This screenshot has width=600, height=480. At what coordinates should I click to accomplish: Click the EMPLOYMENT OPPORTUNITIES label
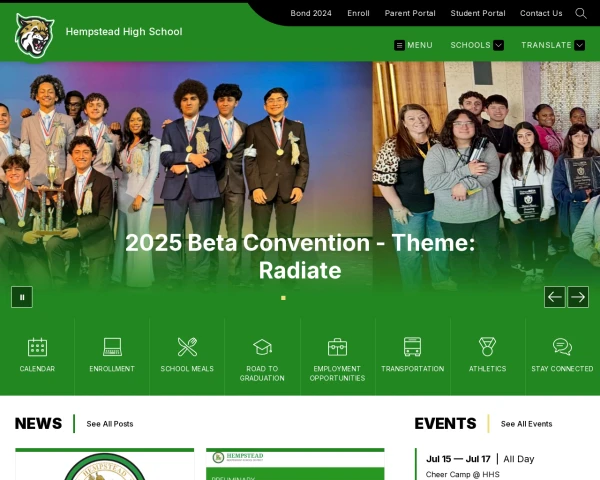(x=337, y=373)
